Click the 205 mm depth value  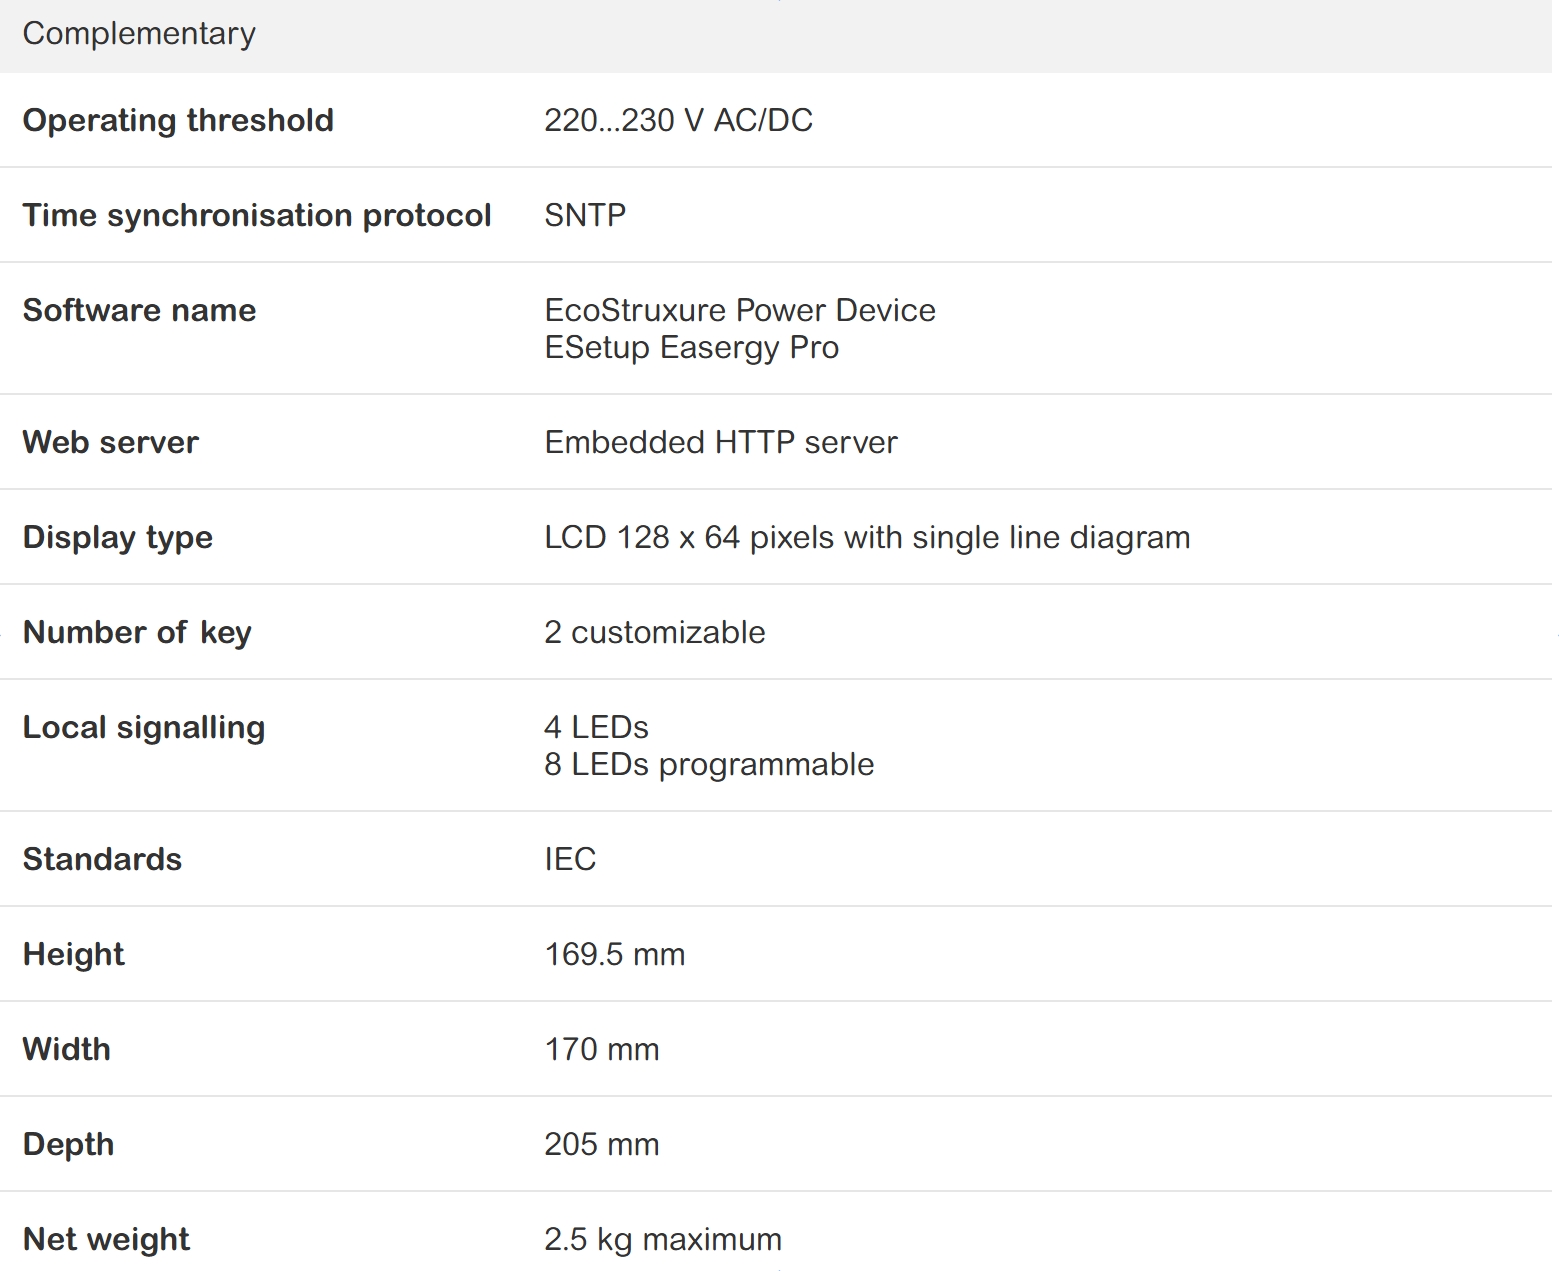[x=601, y=1144]
